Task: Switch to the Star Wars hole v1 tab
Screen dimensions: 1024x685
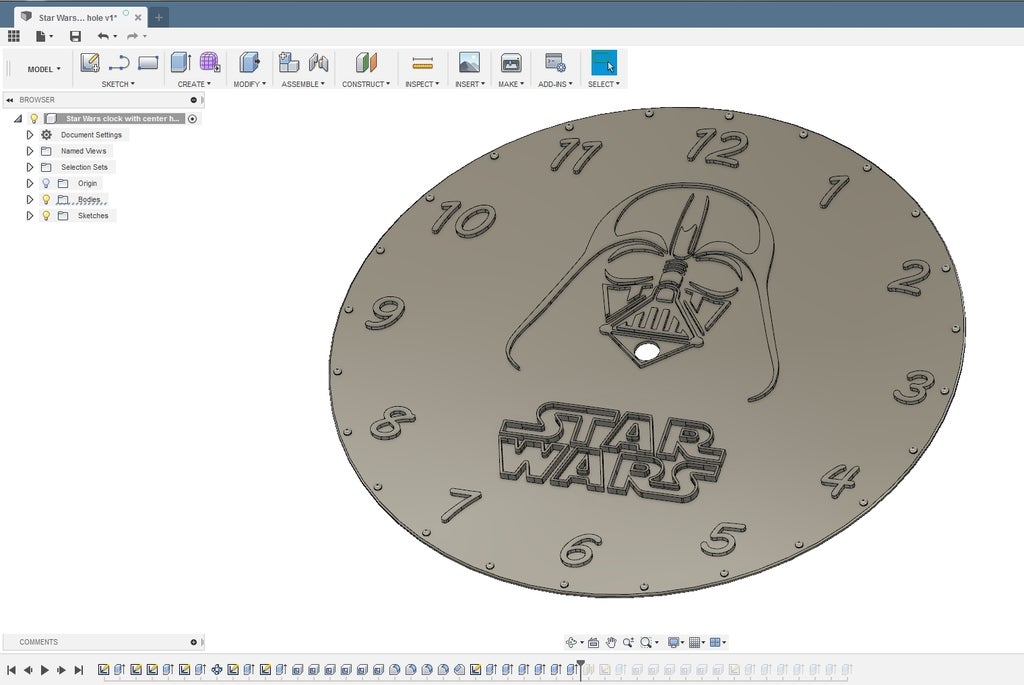Action: (78, 18)
